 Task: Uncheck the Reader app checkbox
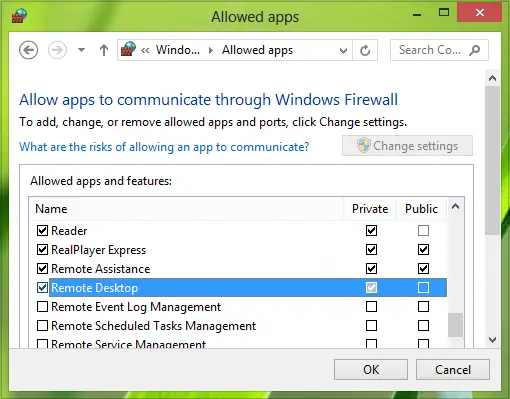coord(42,230)
